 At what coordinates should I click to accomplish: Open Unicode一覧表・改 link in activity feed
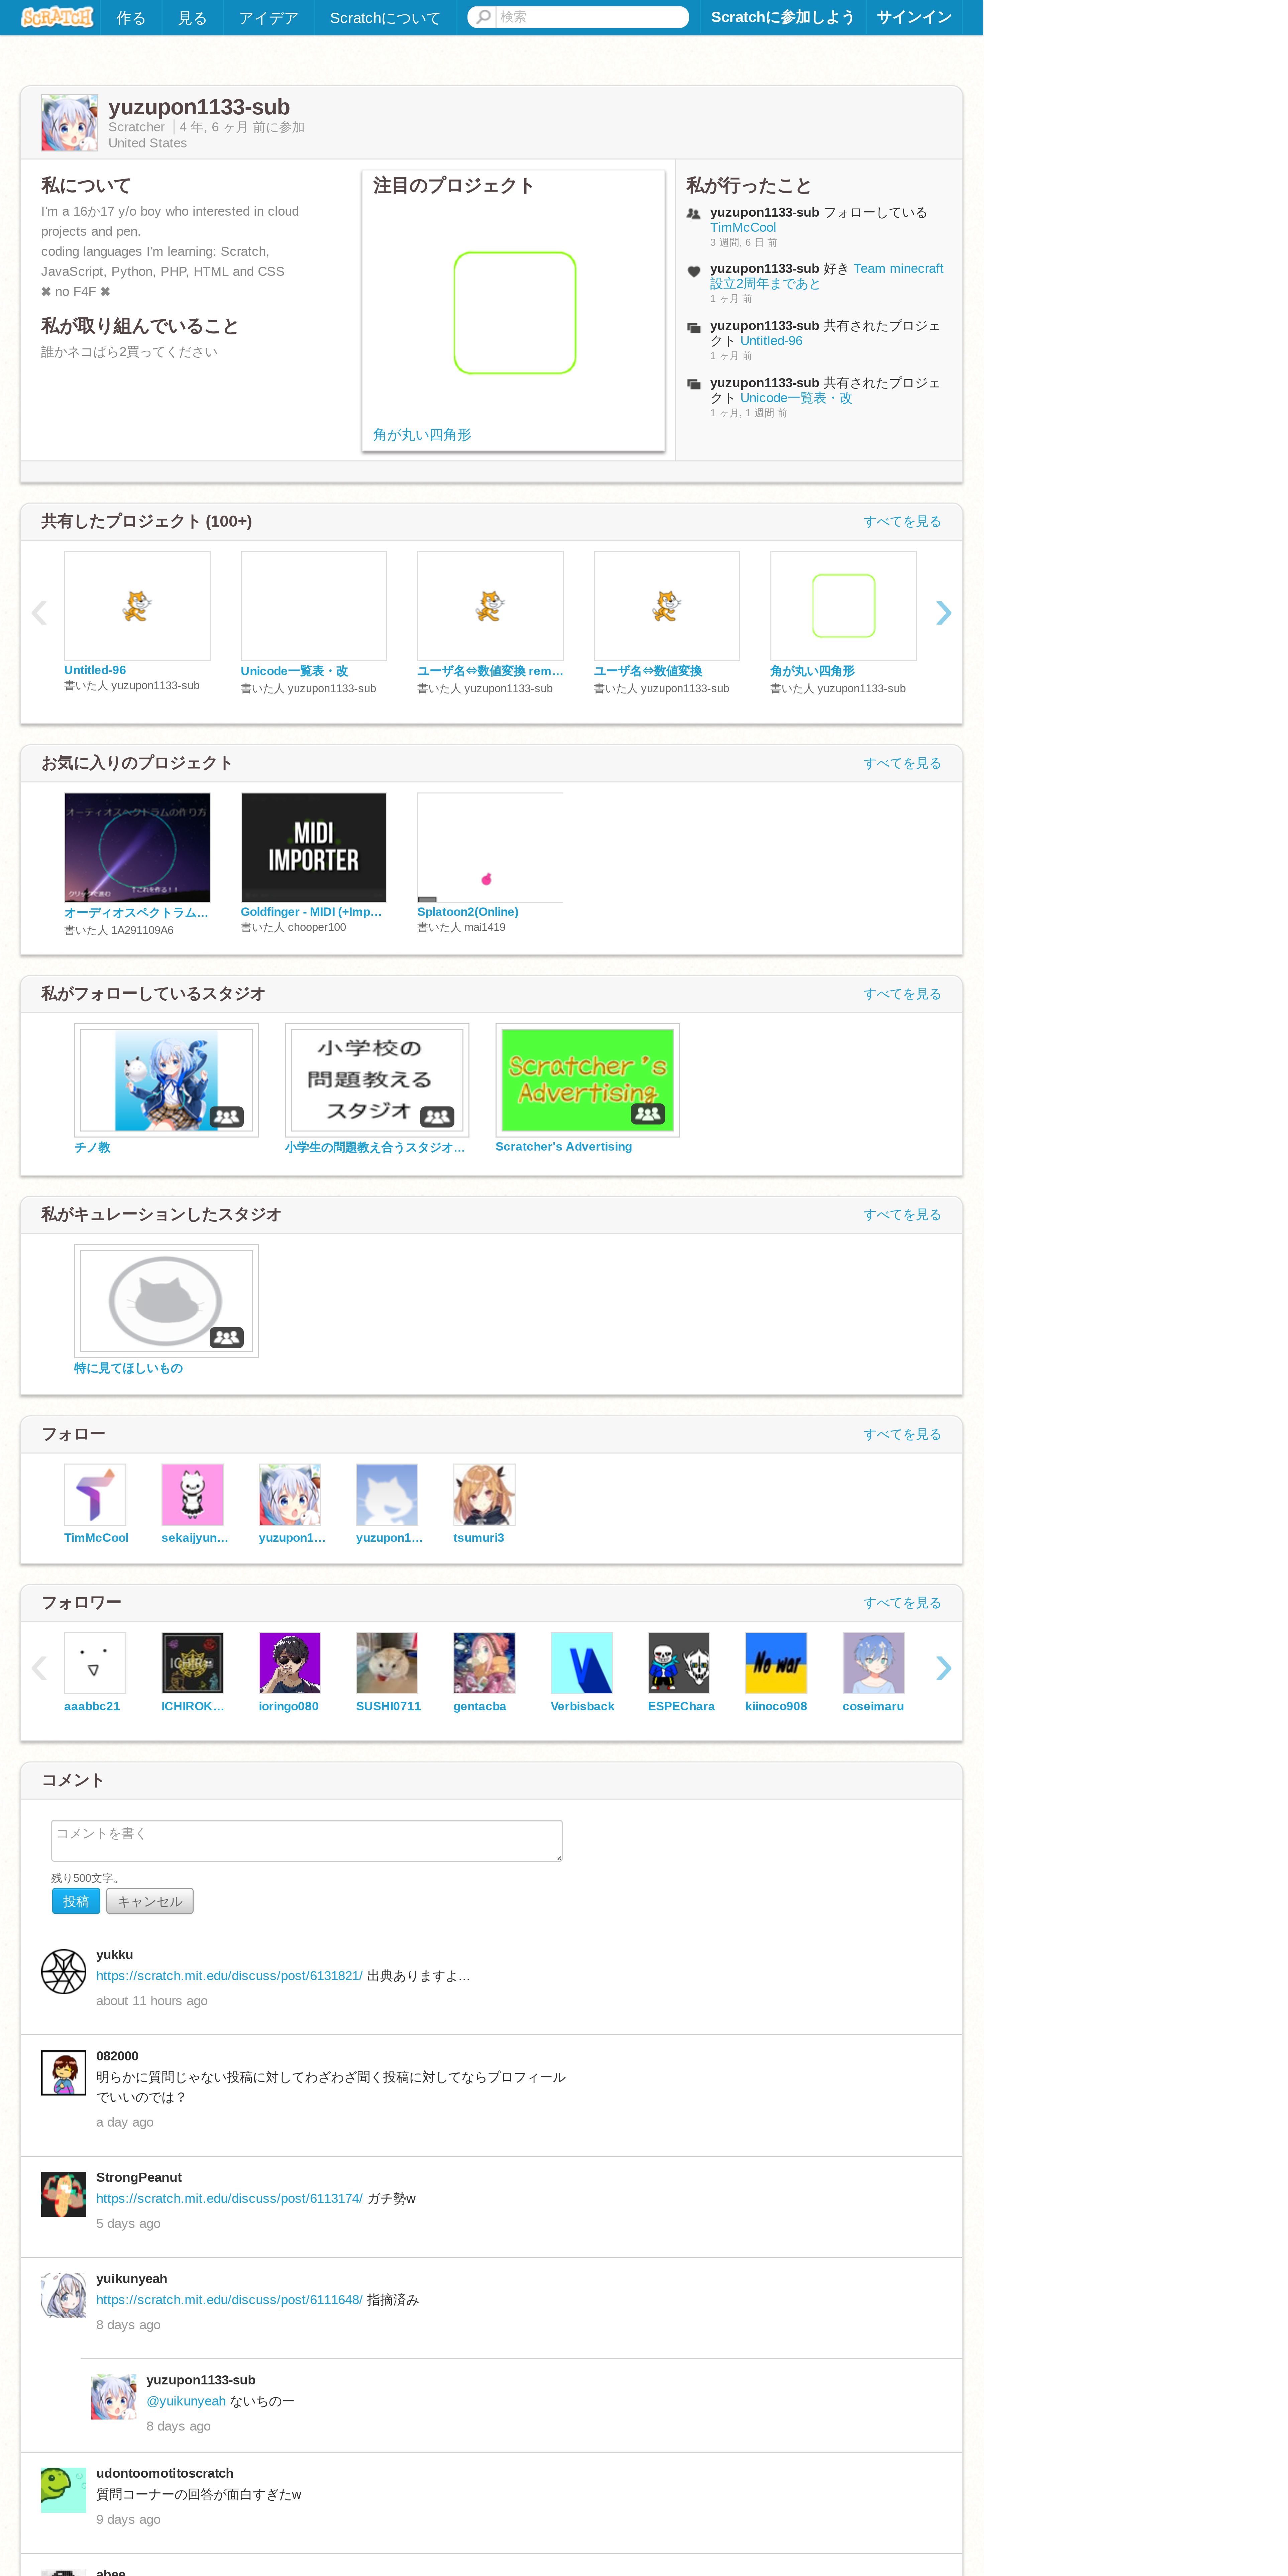point(796,398)
